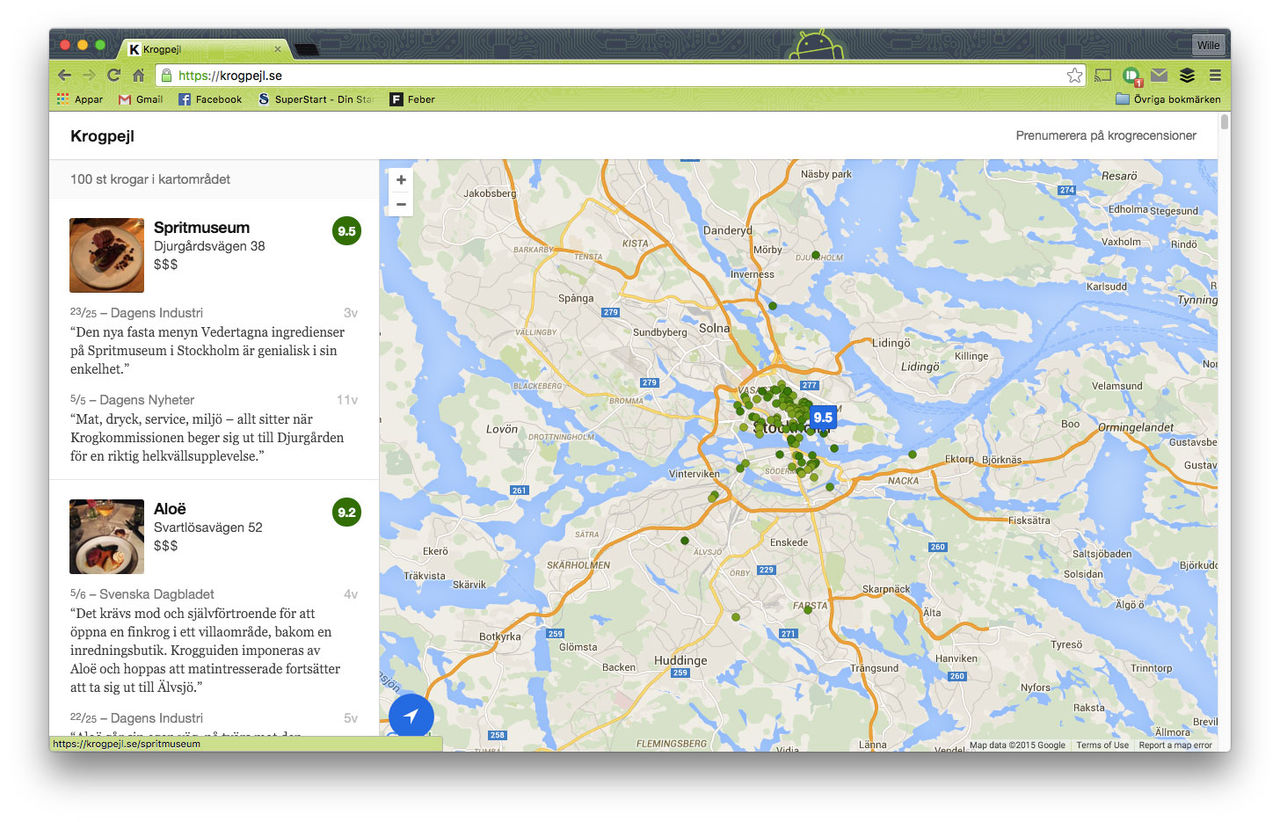This screenshot has width=1280, height=822.
Task: Click the 9.5 score badge for Spritmuseum
Action: (x=346, y=231)
